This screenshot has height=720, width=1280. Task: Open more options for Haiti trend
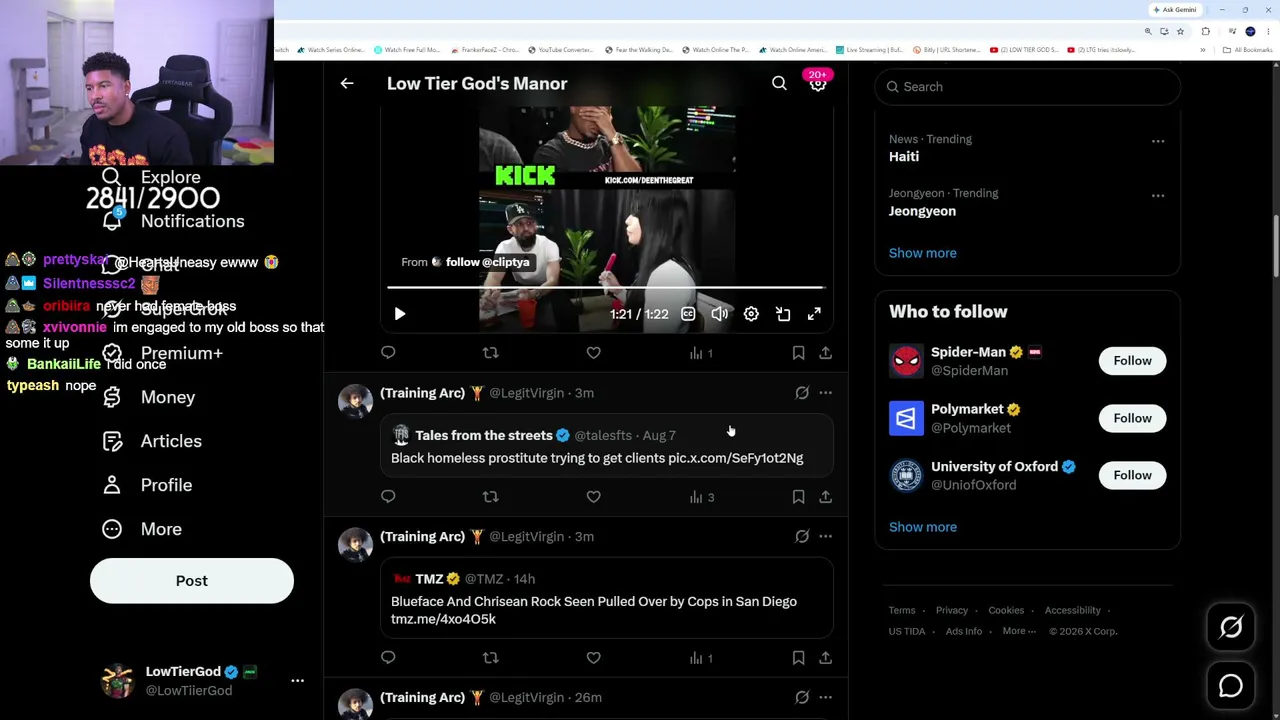[x=1158, y=141]
